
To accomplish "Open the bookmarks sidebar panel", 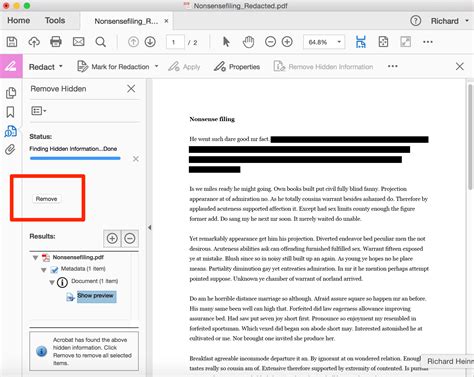I will coord(10,112).
